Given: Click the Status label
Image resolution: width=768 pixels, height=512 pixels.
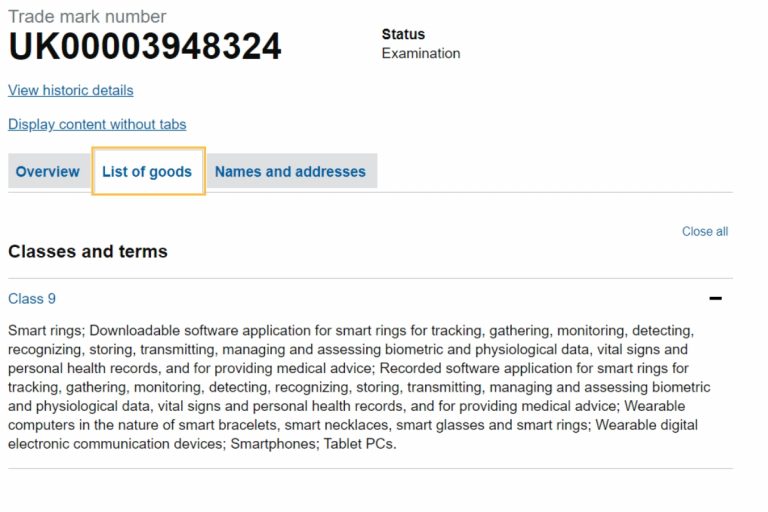Looking at the screenshot, I should coord(403,34).
